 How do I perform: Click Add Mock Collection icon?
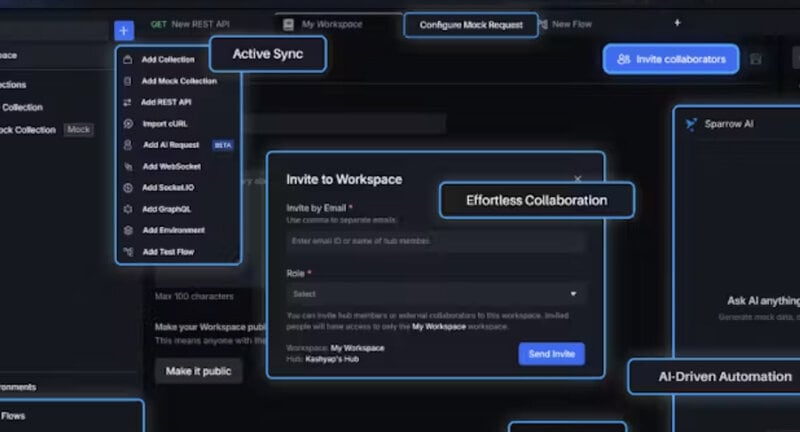(x=128, y=81)
